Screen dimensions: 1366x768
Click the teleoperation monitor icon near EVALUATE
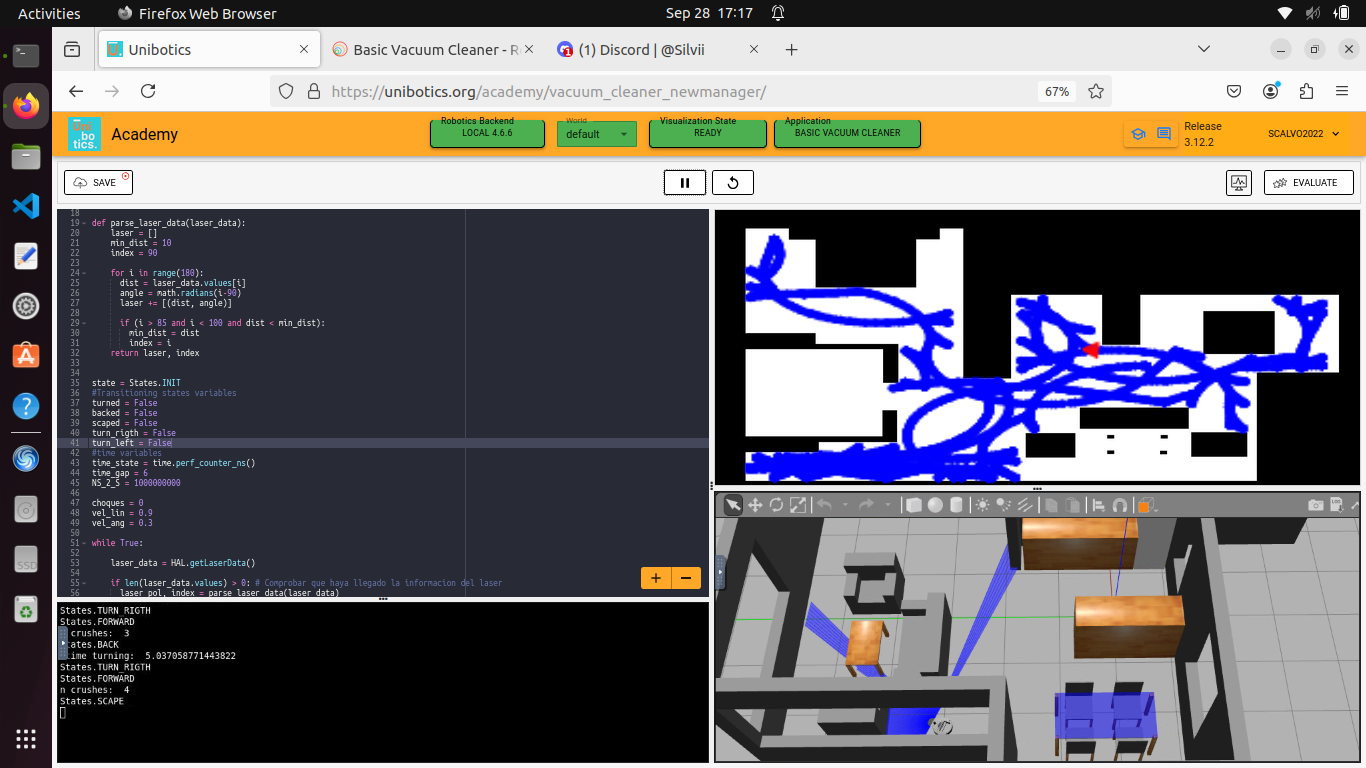(1238, 182)
